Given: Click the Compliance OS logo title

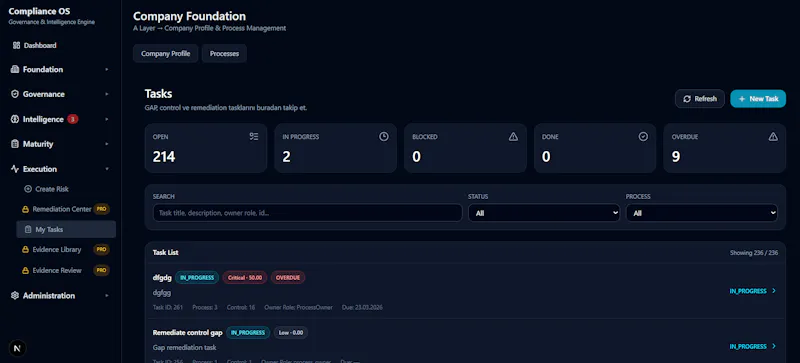Looking at the screenshot, I should click(x=39, y=11).
